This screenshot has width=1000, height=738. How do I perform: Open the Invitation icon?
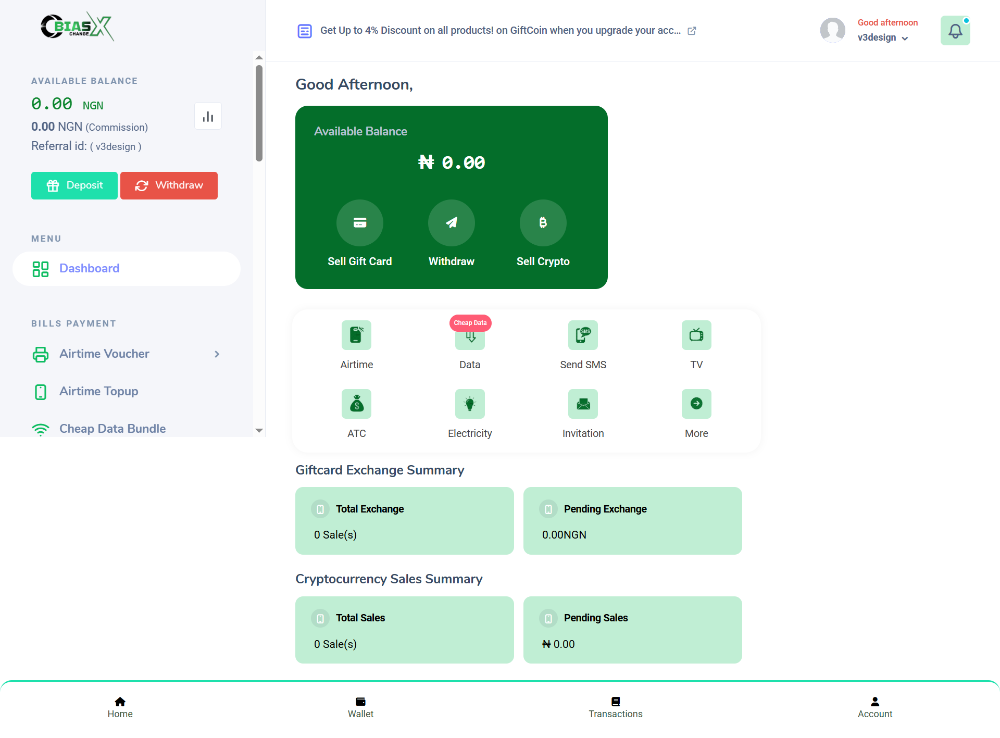tap(583, 404)
